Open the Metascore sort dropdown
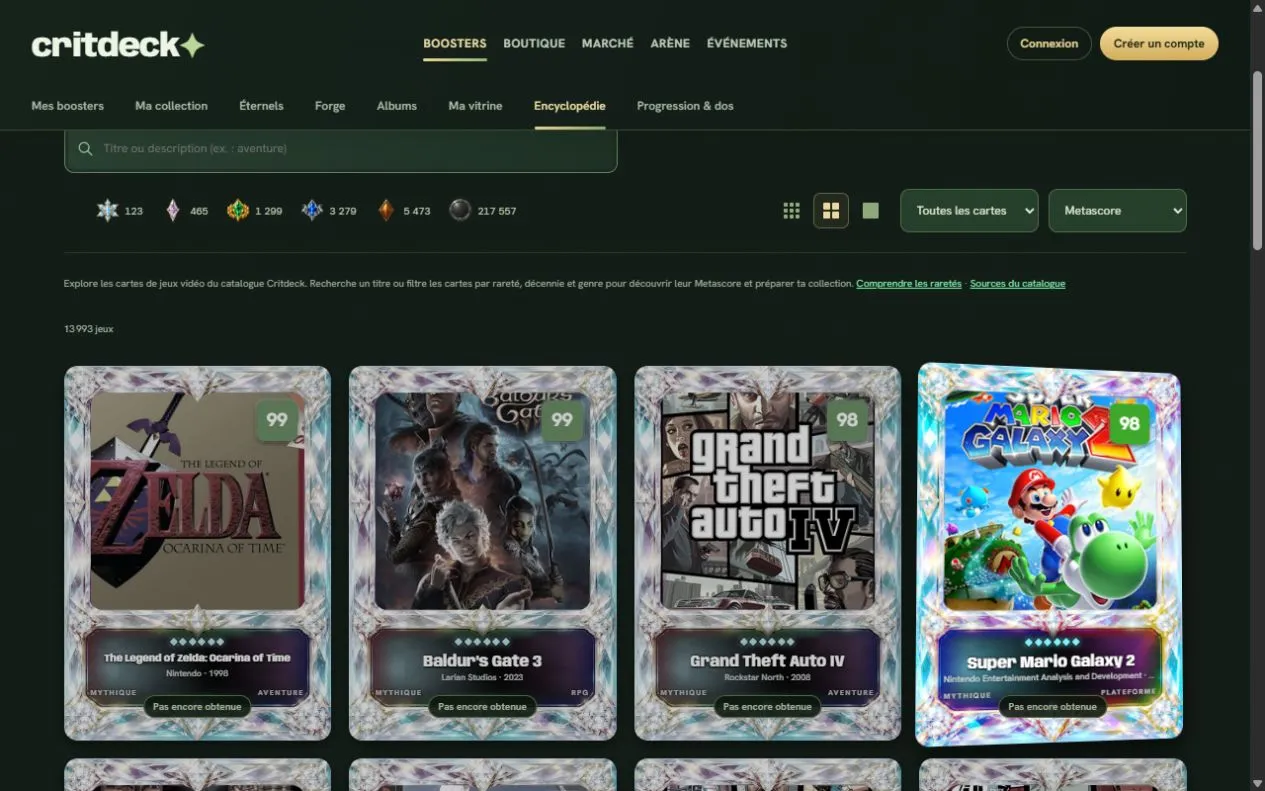This screenshot has height=791, width=1265. click(1117, 211)
